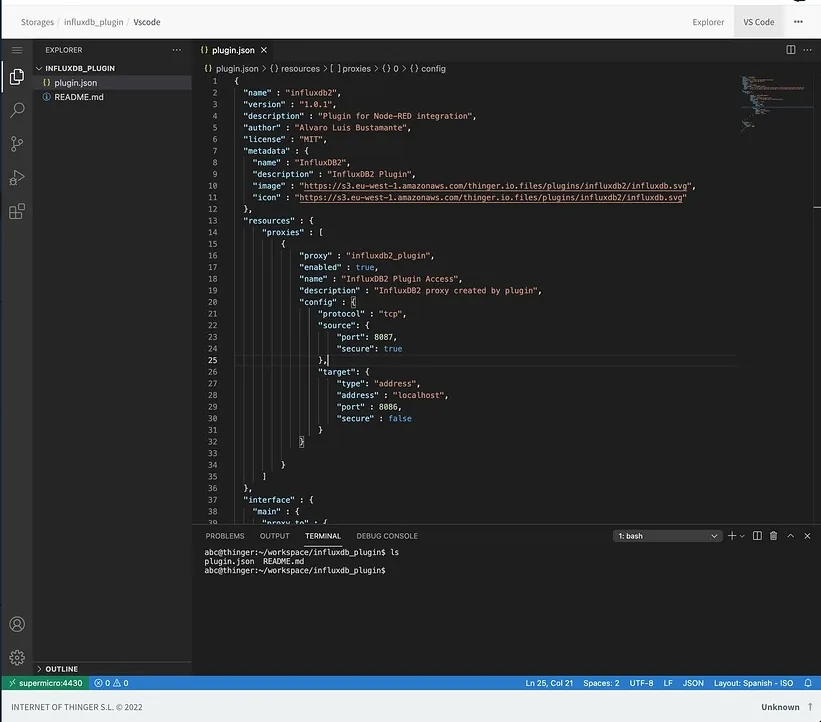Go to influxdb_plugin in the header breadcrumb
This screenshot has width=821, height=722.
(x=94, y=22)
